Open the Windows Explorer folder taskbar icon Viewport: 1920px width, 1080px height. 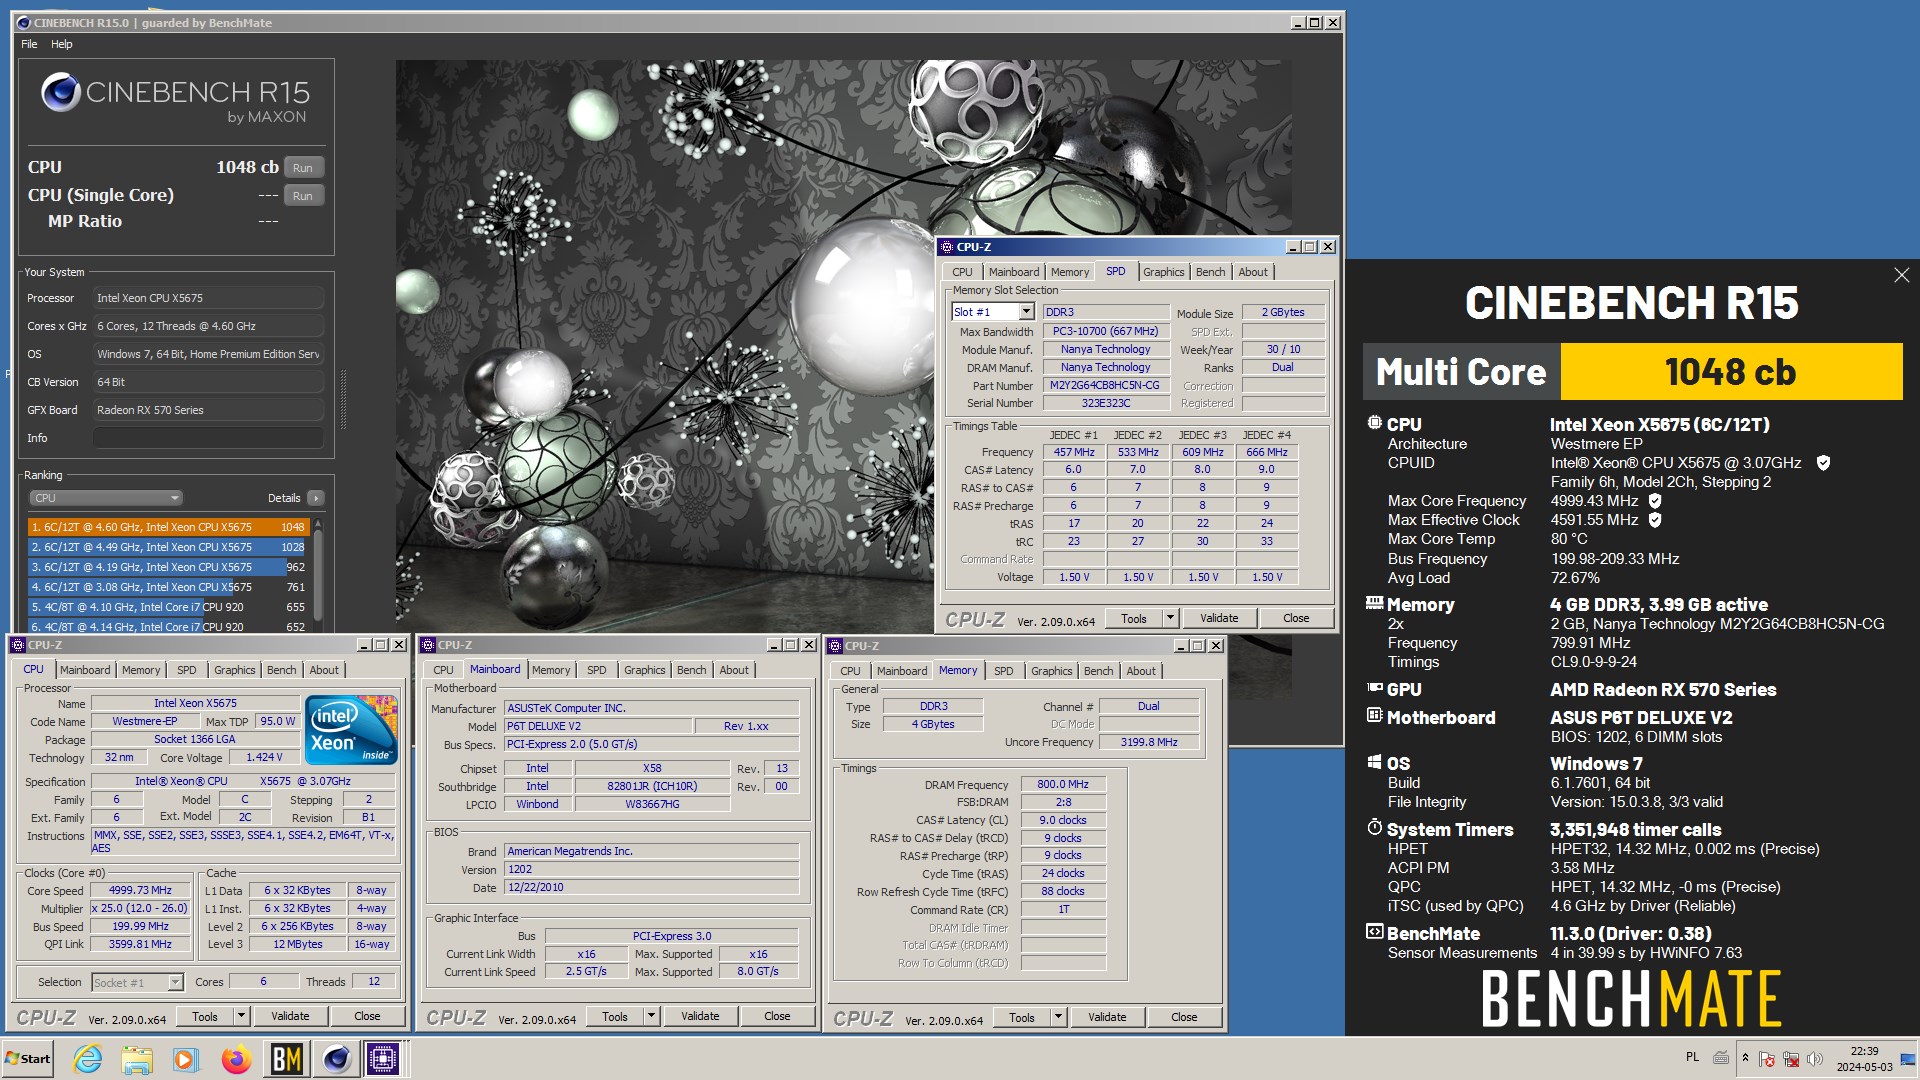[137, 1059]
